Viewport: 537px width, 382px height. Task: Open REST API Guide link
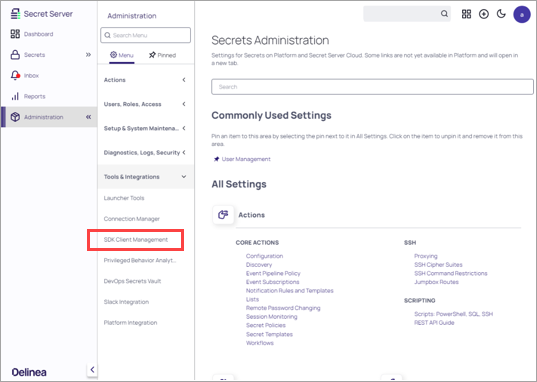[x=434, y=323]
